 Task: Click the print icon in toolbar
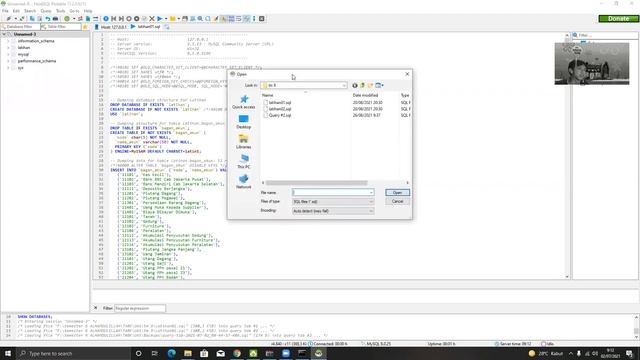click(x=56, y=19)
